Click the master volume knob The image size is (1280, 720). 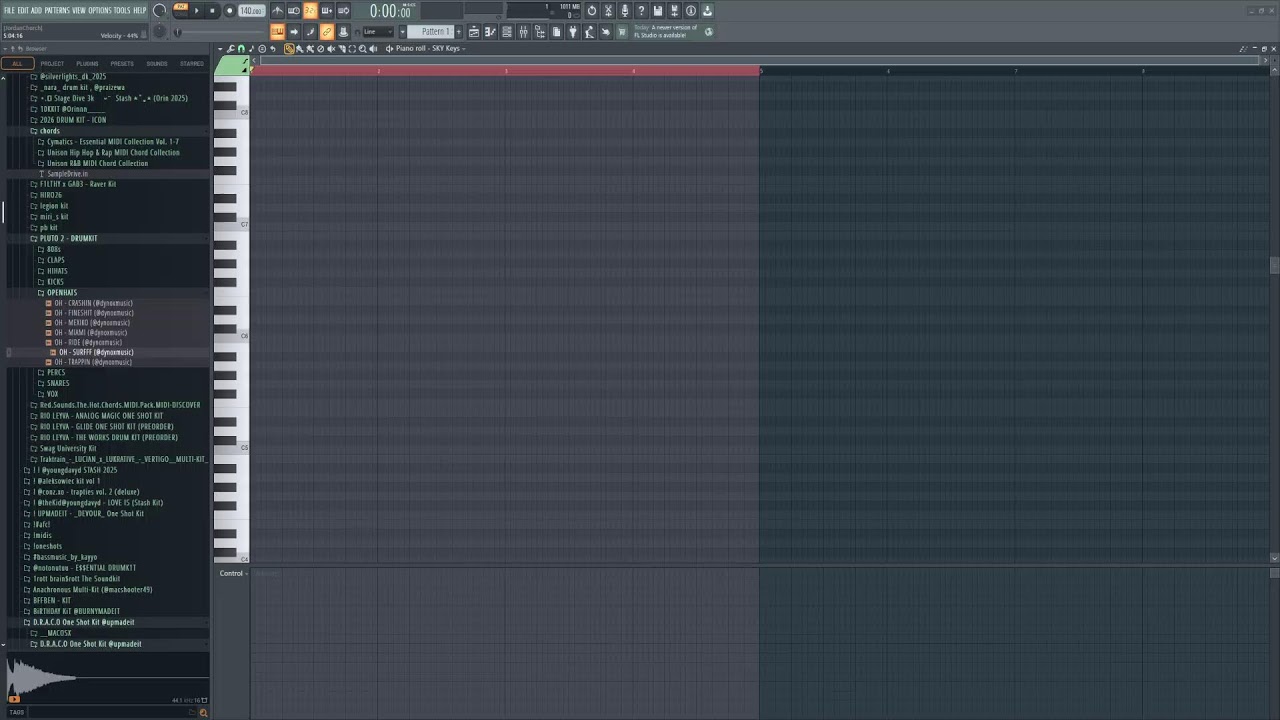point(160,12)
